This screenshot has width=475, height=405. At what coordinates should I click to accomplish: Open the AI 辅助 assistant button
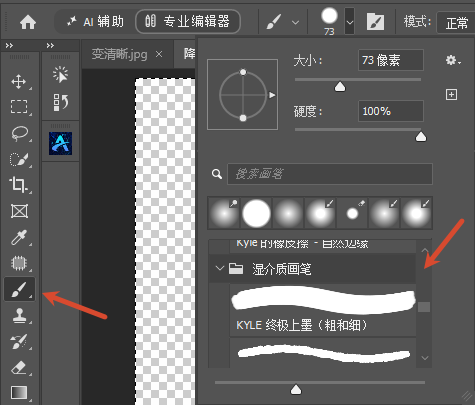96,22
